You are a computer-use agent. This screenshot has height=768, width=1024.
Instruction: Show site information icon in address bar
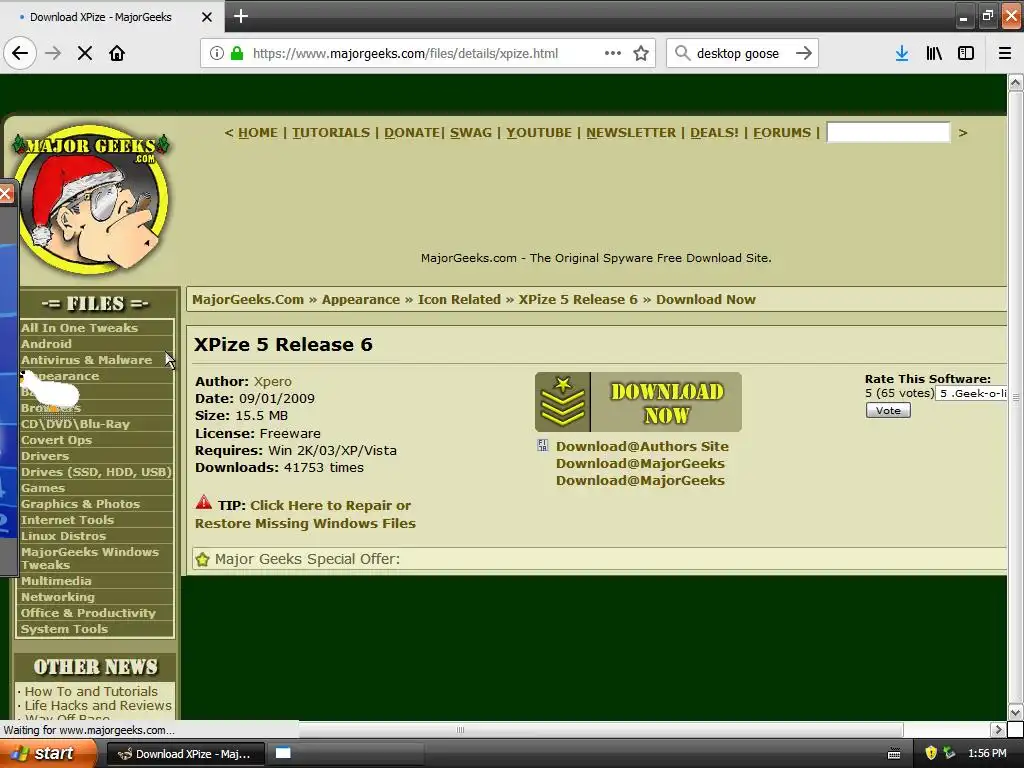pyautogui.click(x=217, y=53)
